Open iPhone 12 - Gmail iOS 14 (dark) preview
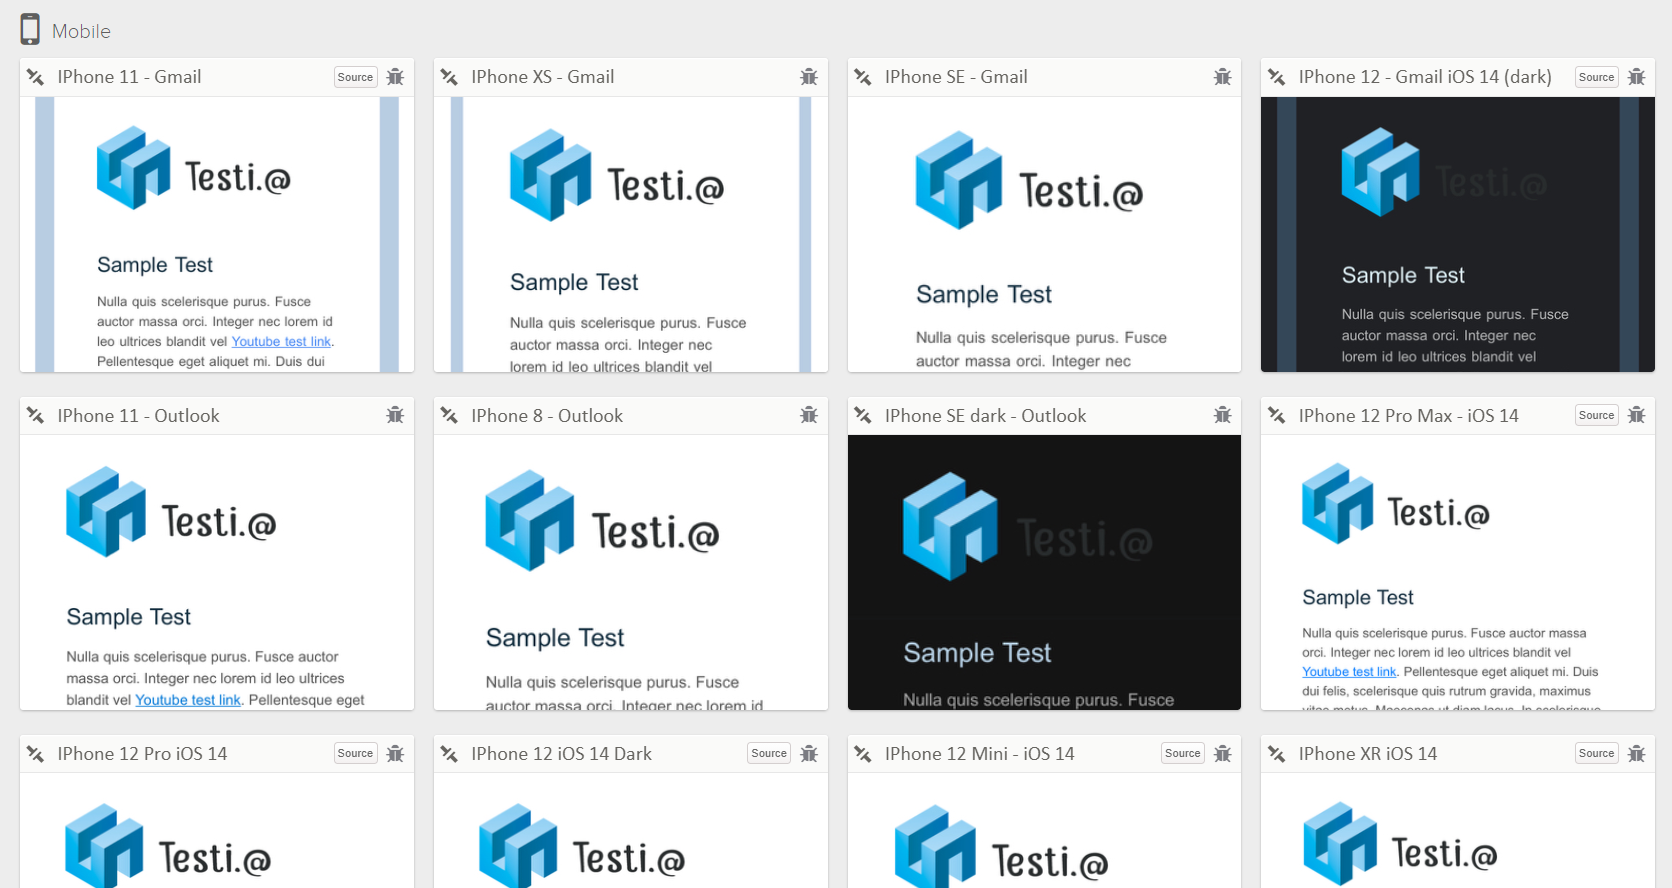This screenshot has height=888, width=1672. tap(1458, 235)
